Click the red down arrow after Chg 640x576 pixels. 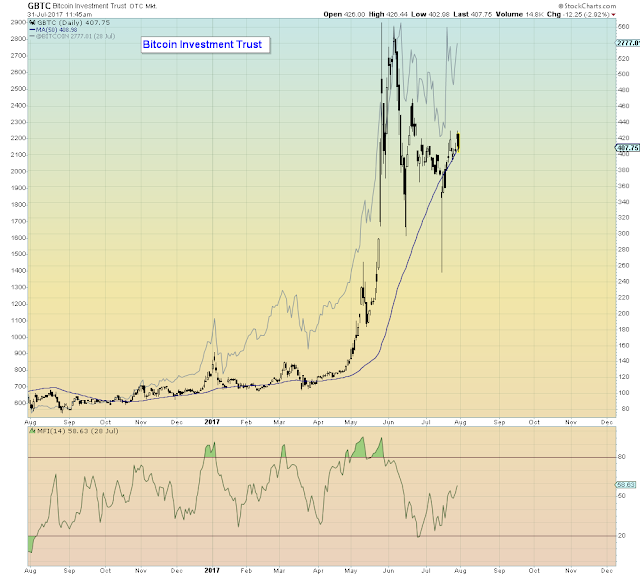[x=613, y=15]
